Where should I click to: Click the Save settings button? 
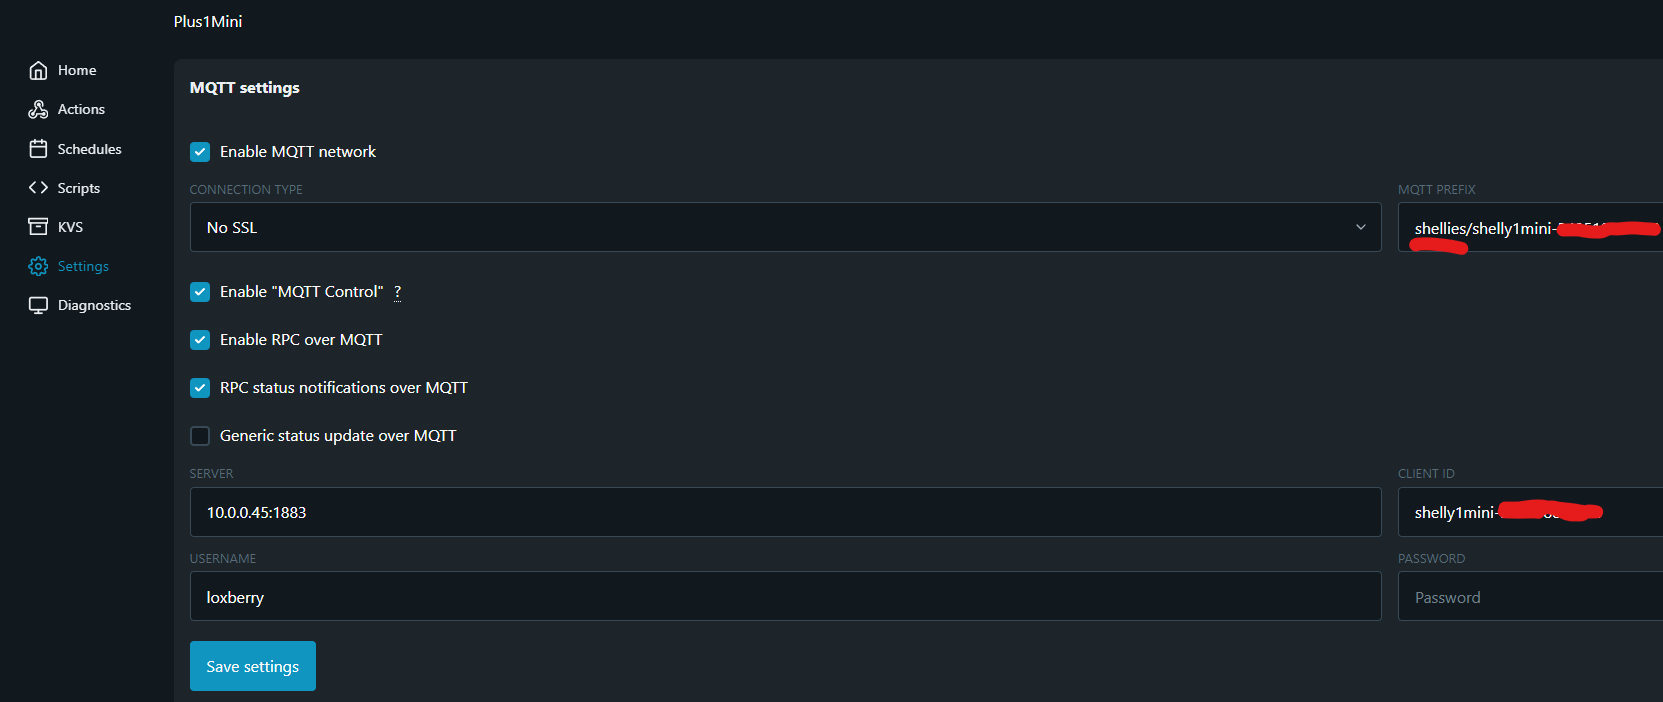click(252, 666)
